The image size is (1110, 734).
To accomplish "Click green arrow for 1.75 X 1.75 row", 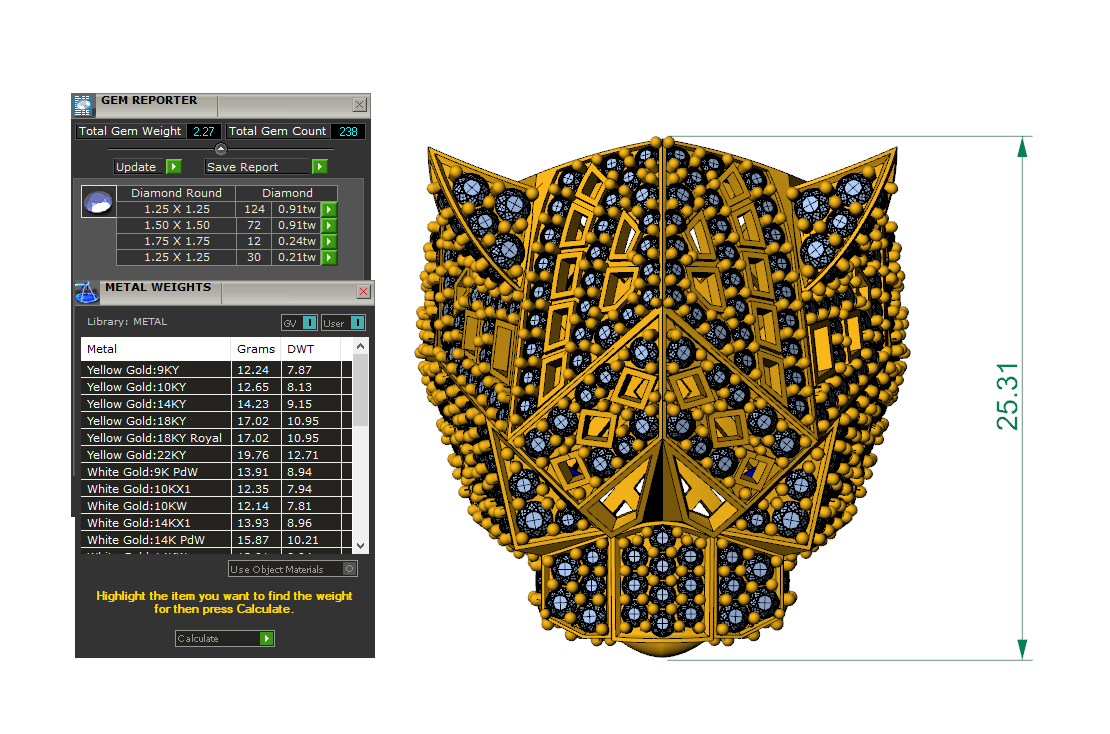I will (329, 242).
